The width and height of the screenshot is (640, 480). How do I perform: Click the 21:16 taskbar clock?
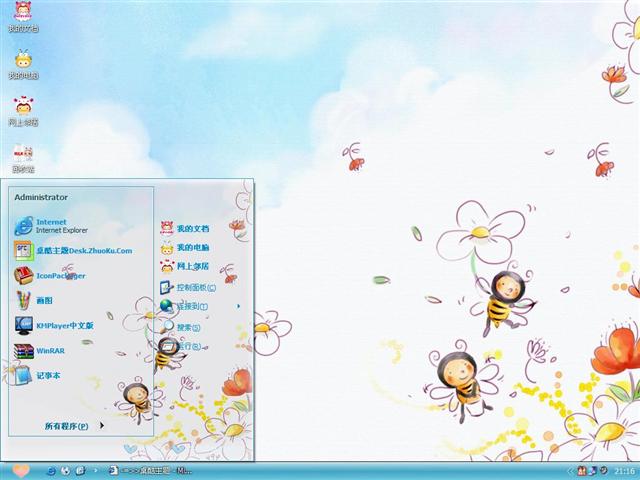pos(624,471)
